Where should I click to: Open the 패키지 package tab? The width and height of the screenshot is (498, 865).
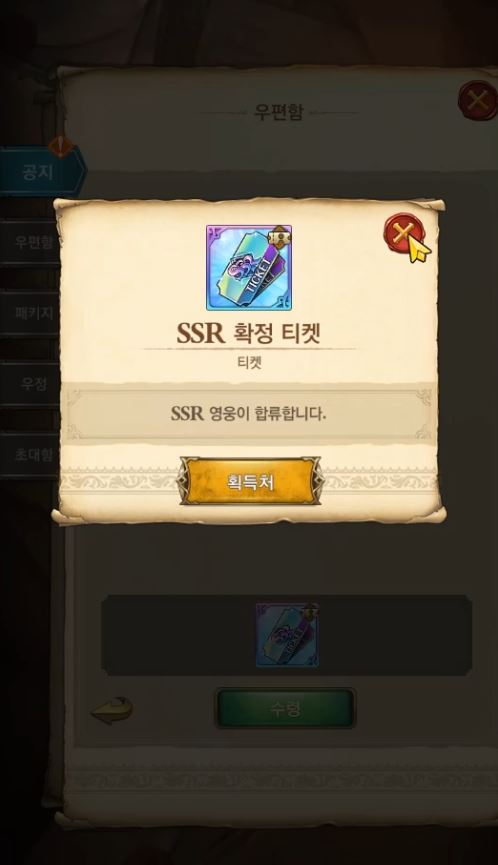(32, 313)
